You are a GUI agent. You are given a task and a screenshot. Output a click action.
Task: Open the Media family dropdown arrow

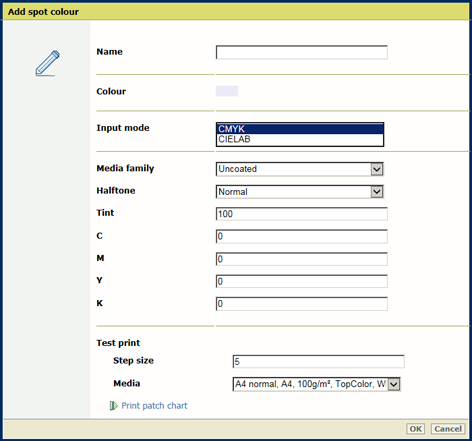377,169
